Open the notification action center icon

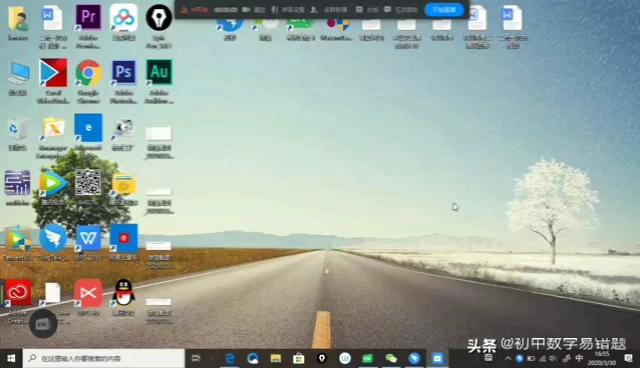point(628,358)
